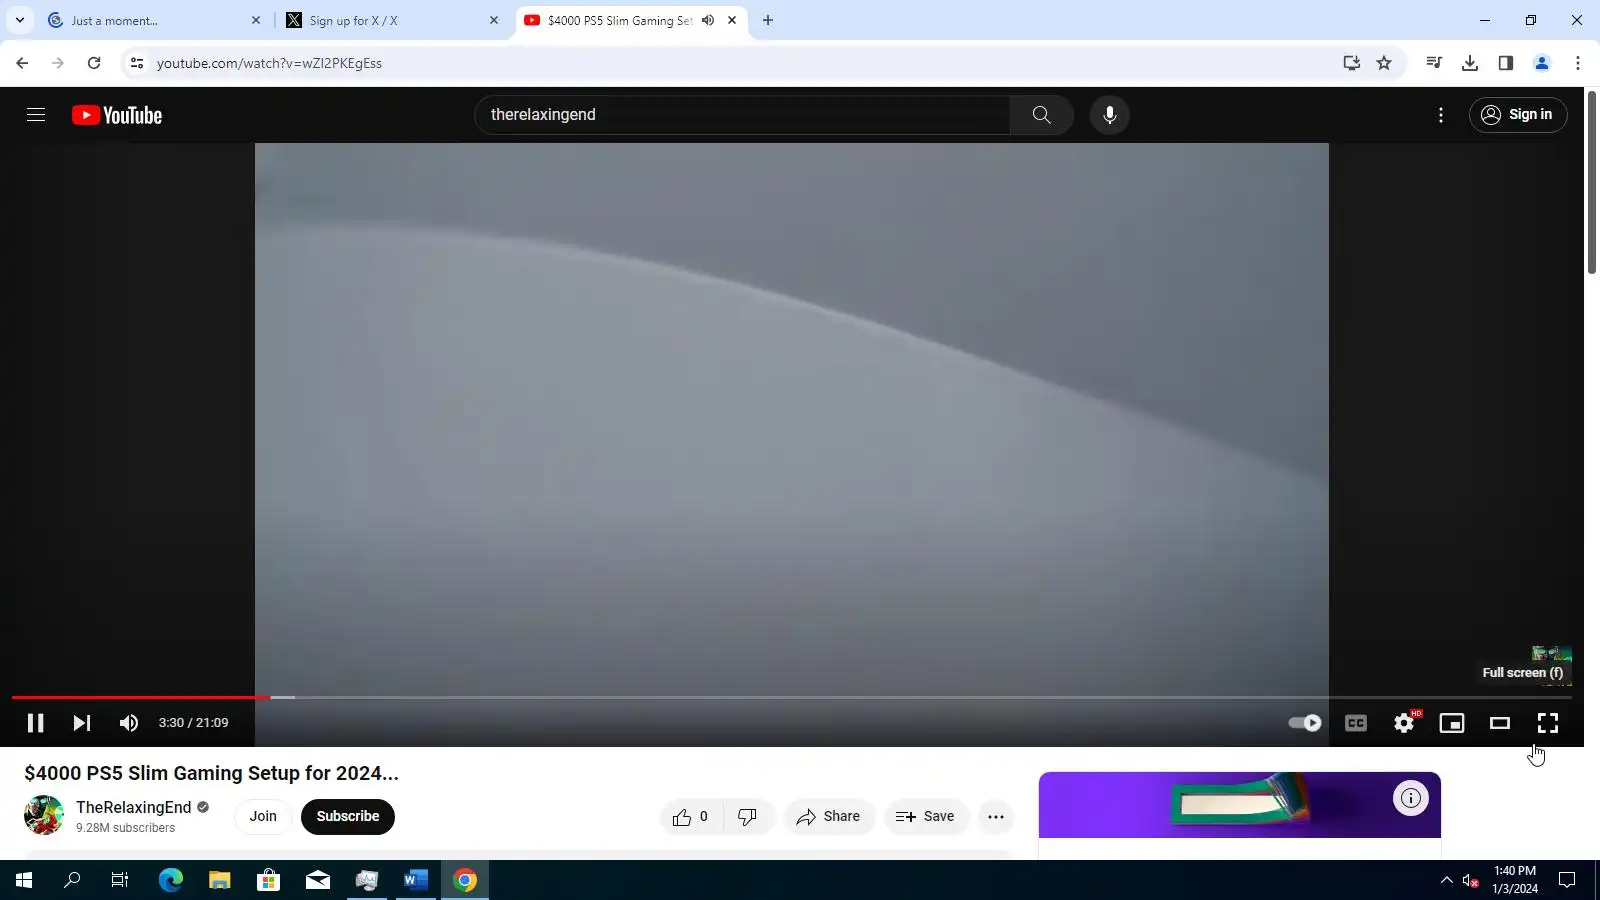Open Word from taskbar
1600x900 pixels.
point(416,880)
